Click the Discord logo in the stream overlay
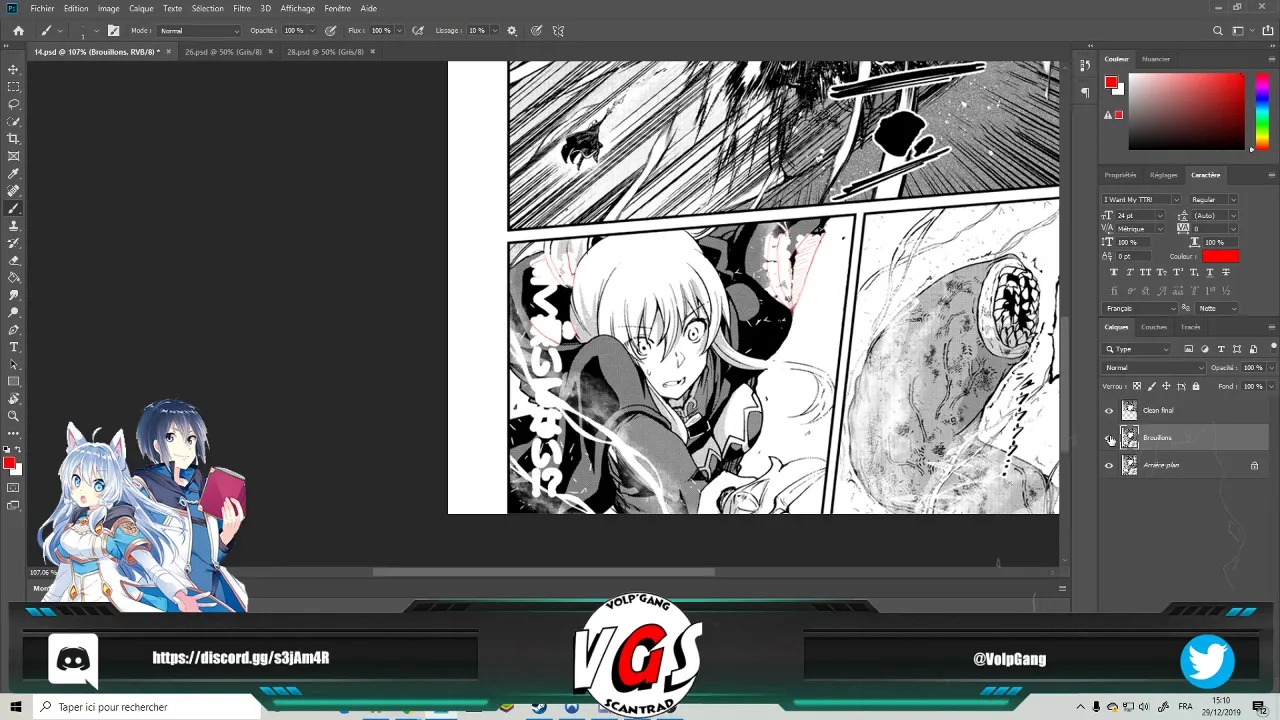The height and width of the screenshot is (720, 1280). coord(73,659)
